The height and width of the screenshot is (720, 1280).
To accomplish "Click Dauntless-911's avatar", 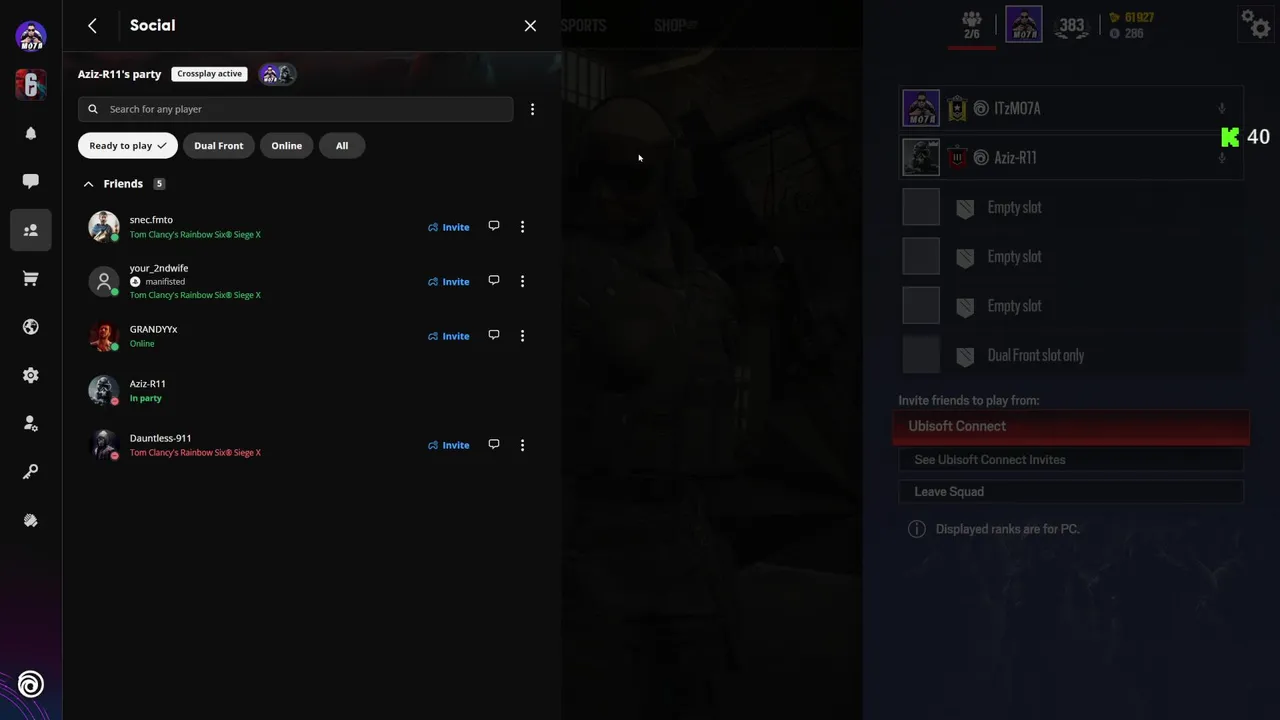I will click(x=104, y=445).
